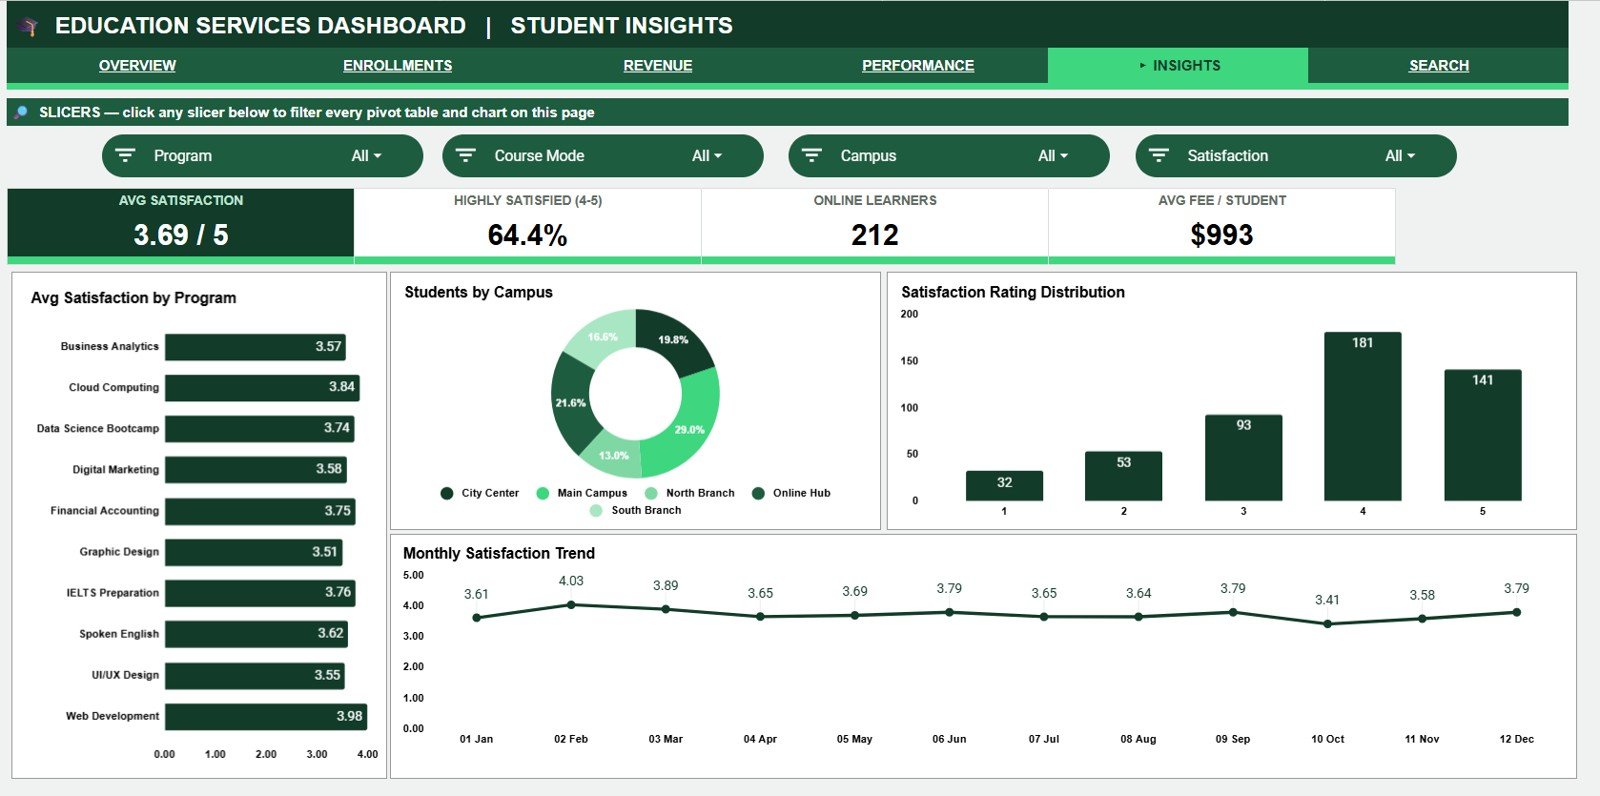This screenshot has width=1600, height=796.
Task: Click the Monthly Satisfaction Trend title
Action: coord(499,553)
